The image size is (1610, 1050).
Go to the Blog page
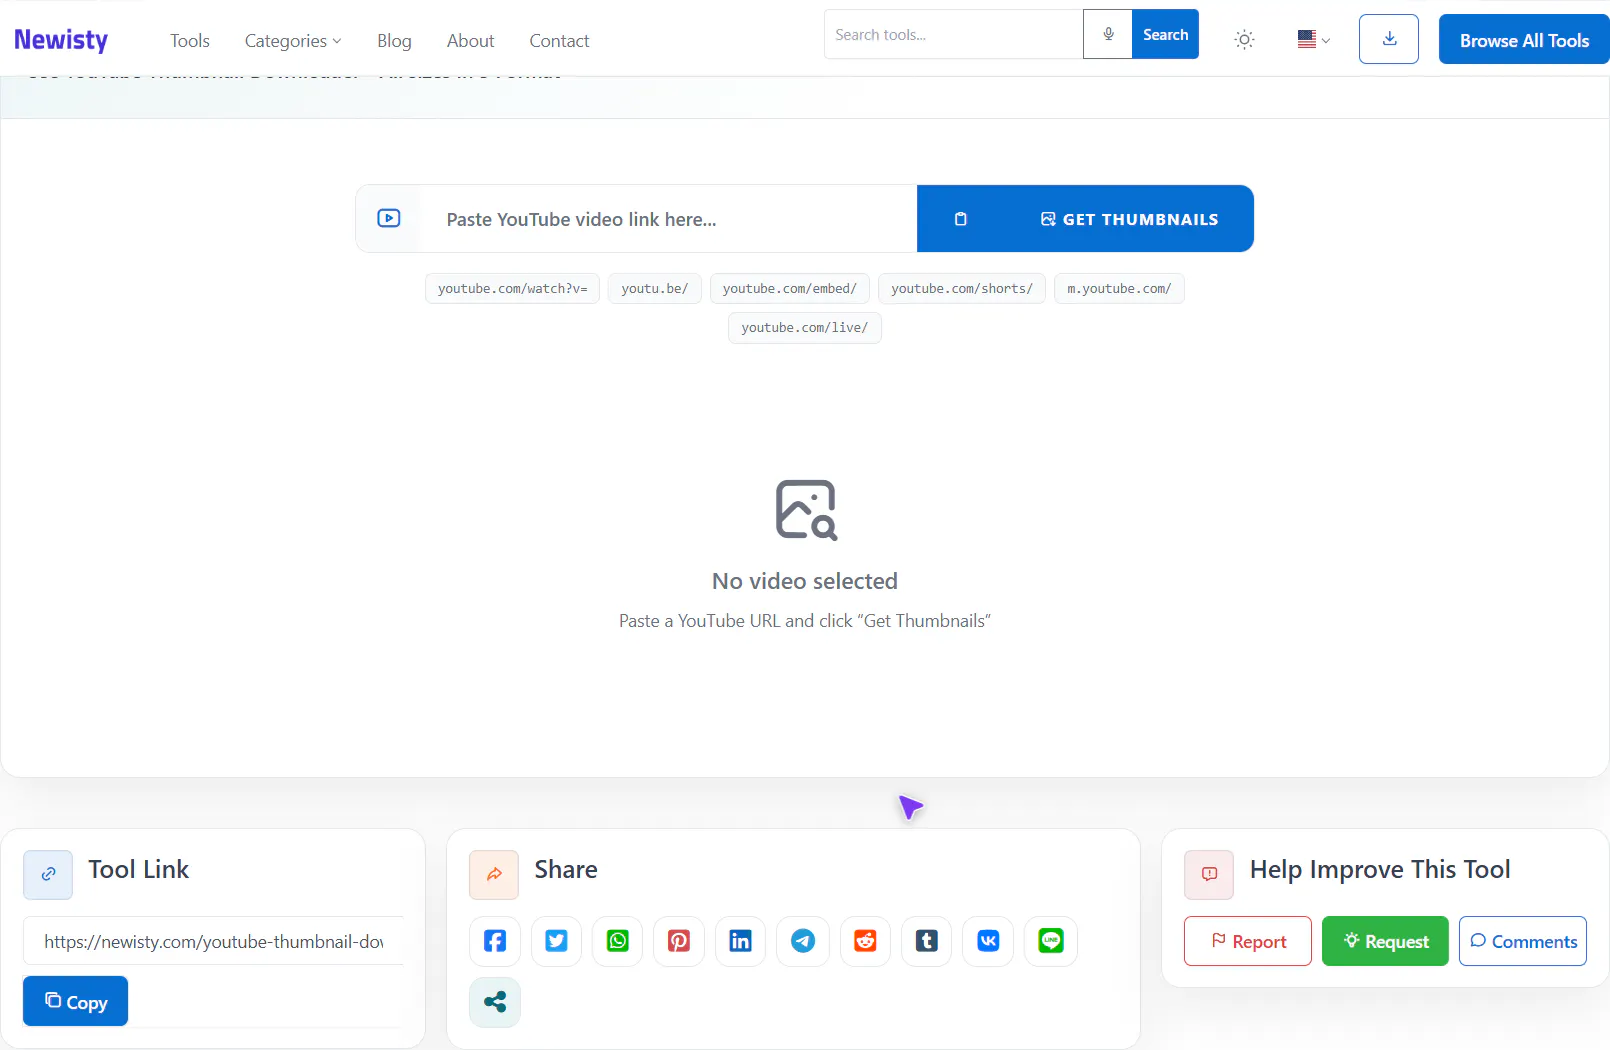point(394,41)
